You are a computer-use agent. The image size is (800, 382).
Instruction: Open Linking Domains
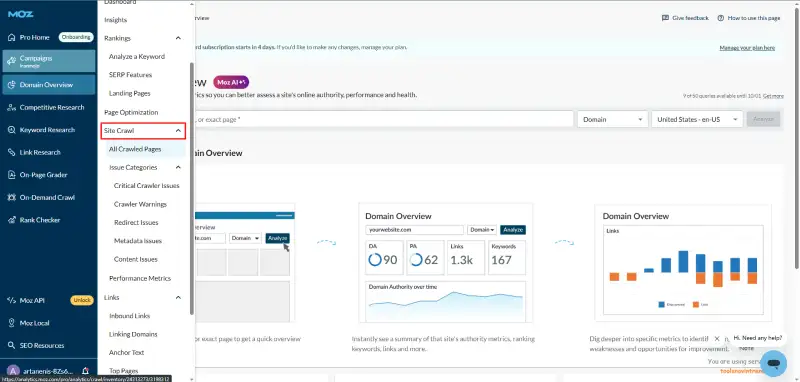click(133, 334)
